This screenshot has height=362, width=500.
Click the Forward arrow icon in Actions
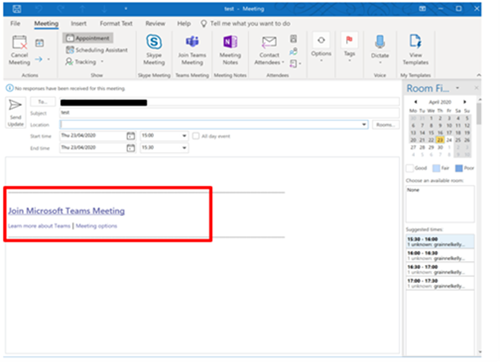[x=39, y=59]
